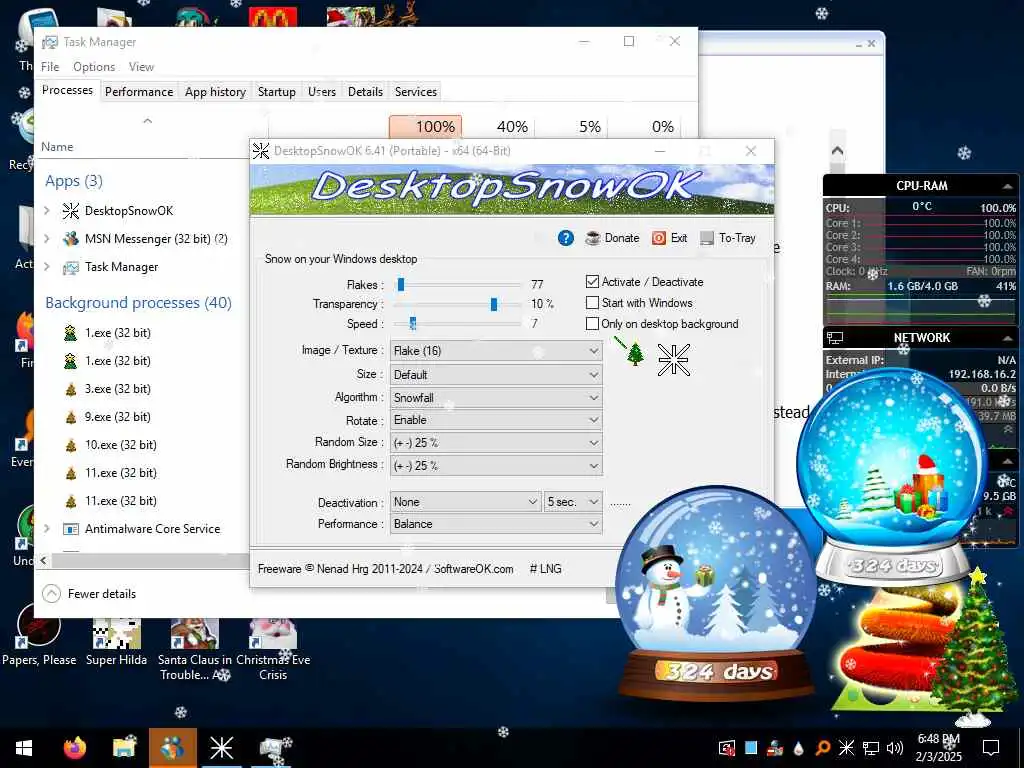Switch to the Startup tab
Viewport: 1024px width, 768px height.
pos(276,91)
